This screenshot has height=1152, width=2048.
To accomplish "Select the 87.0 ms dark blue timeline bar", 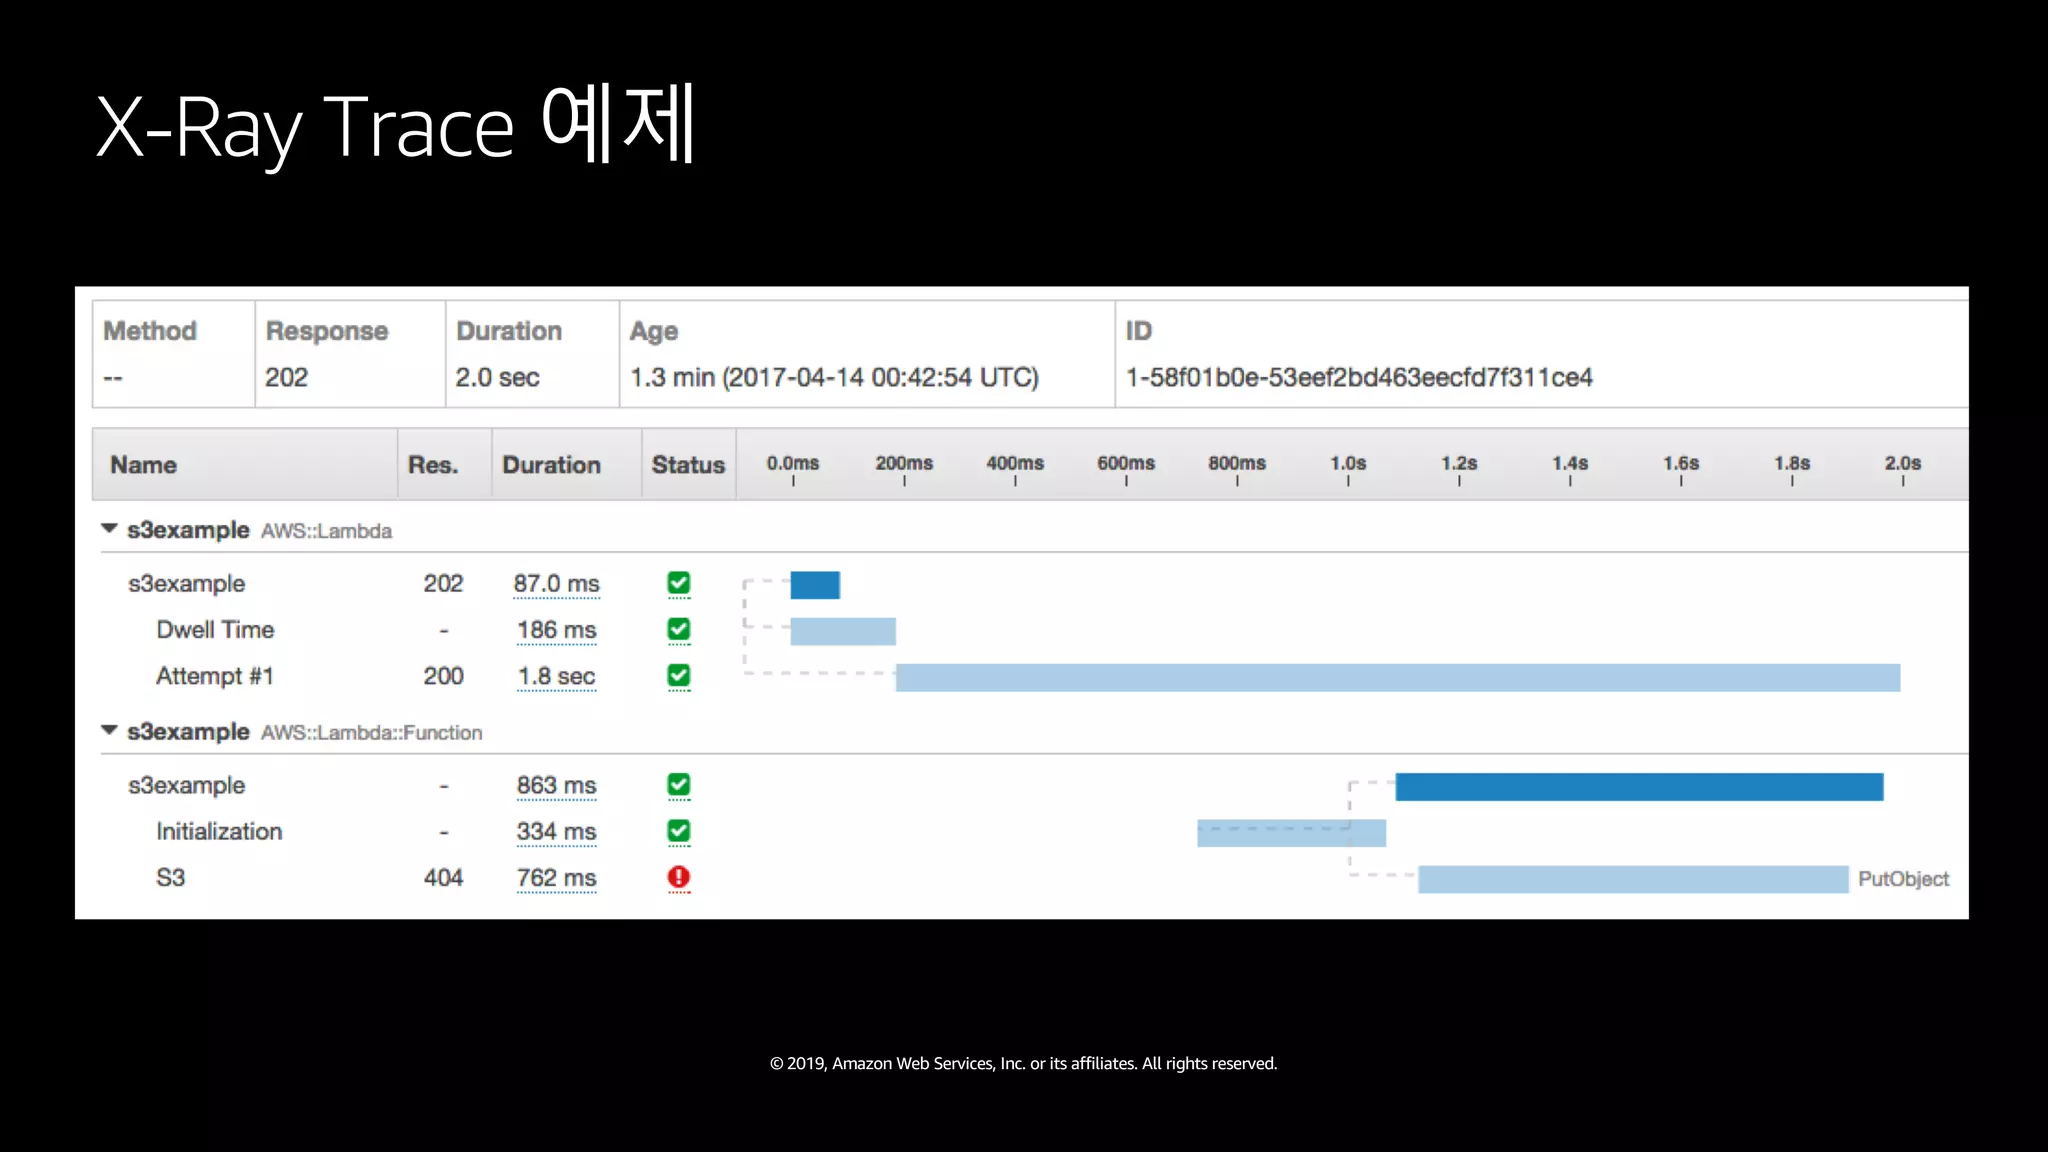I will pos(815,585).
